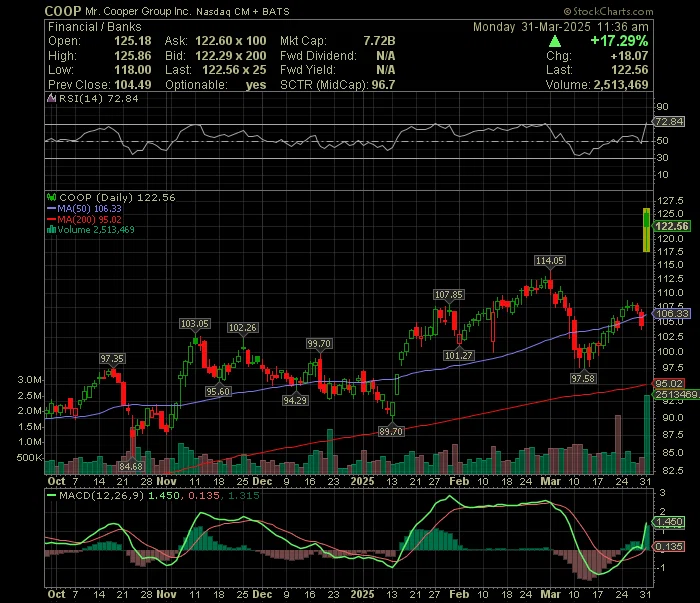Click the Volume 2,513,469 legend text
Image resolution: width=700 pixels, height=603 pixels.
(96, 230)
